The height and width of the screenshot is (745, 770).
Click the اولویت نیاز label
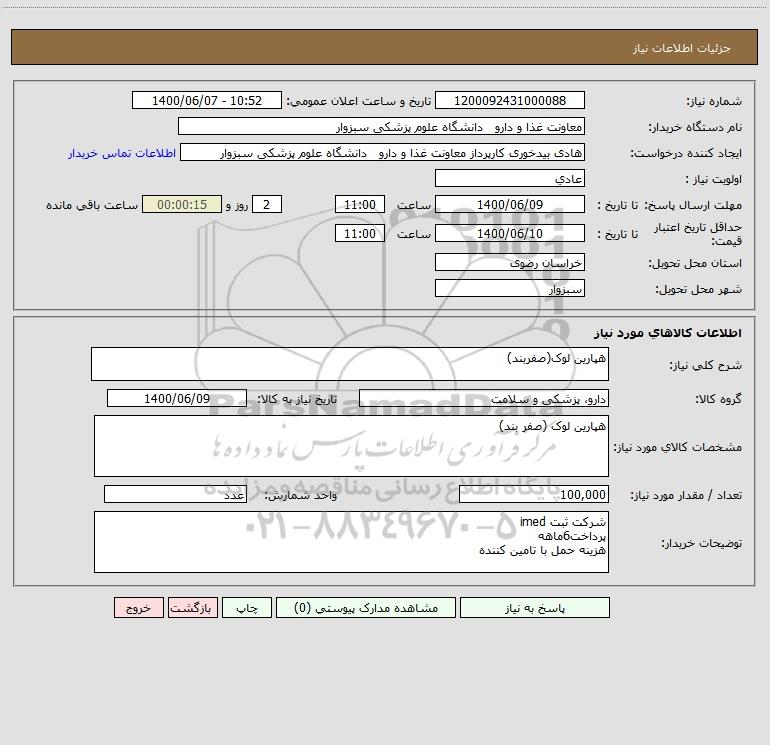tap(714, 180)
